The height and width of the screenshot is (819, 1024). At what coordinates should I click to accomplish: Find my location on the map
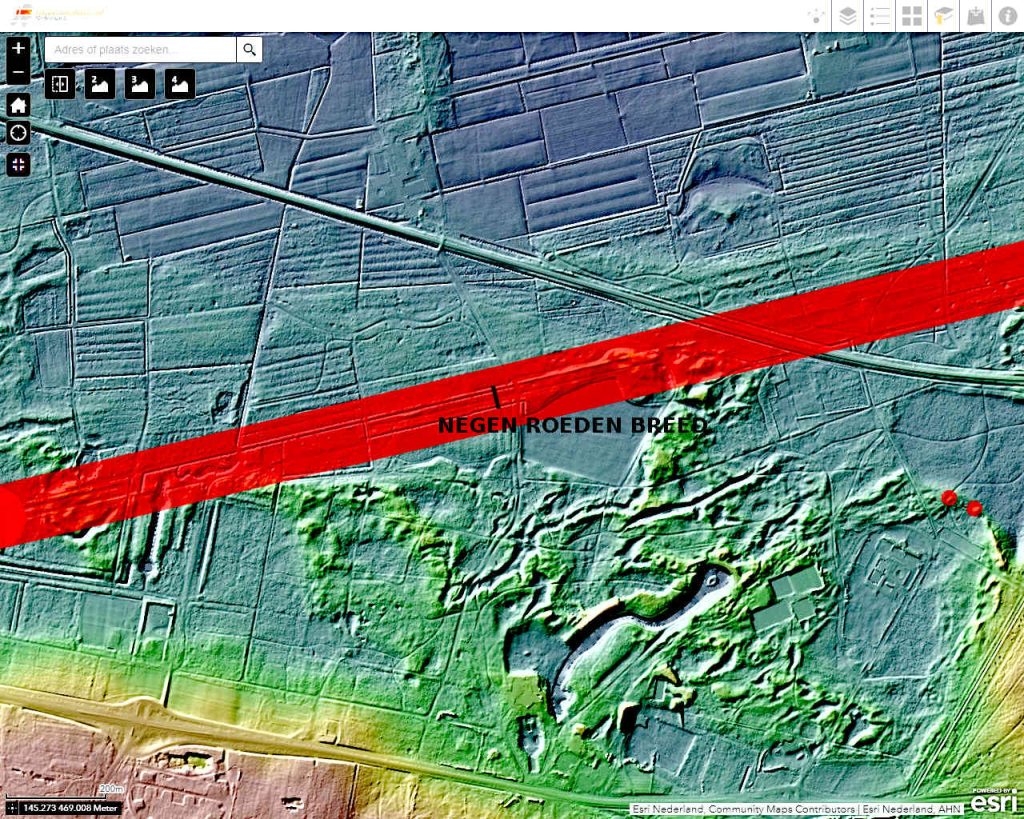(x=18, y=133)
